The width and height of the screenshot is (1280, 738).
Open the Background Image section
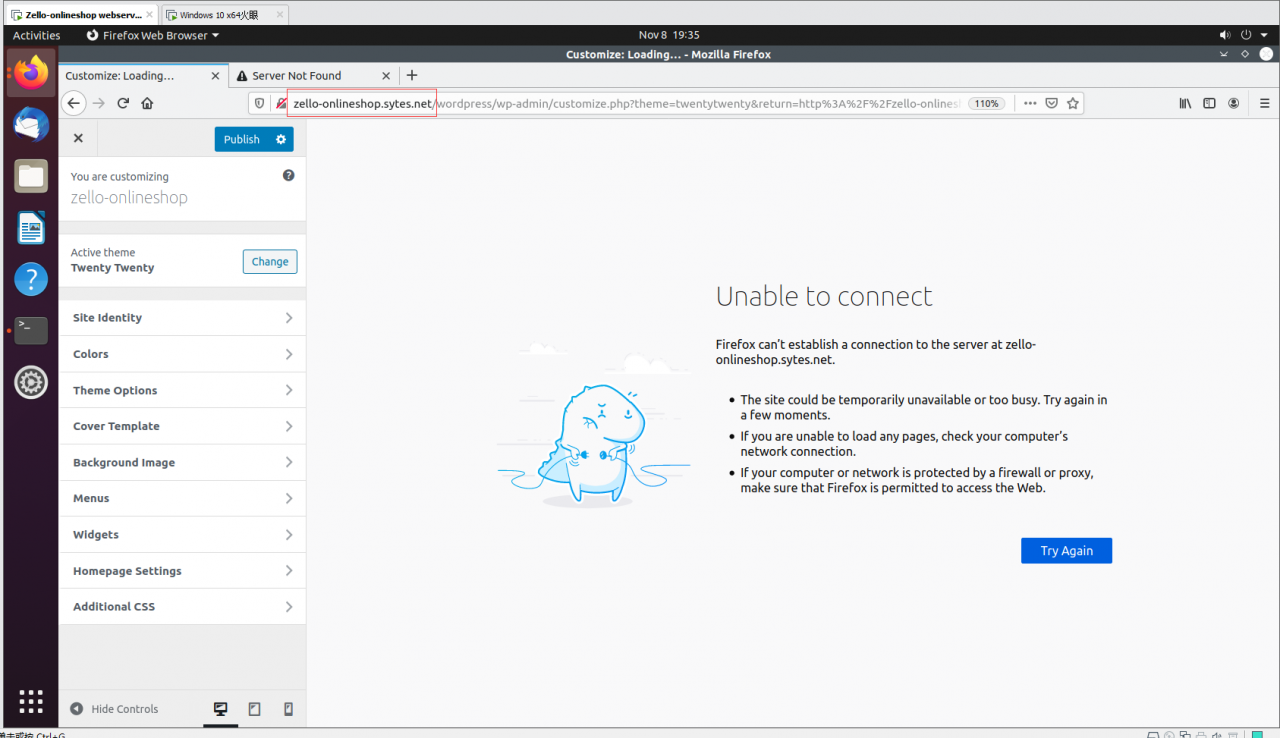(182, 462)
